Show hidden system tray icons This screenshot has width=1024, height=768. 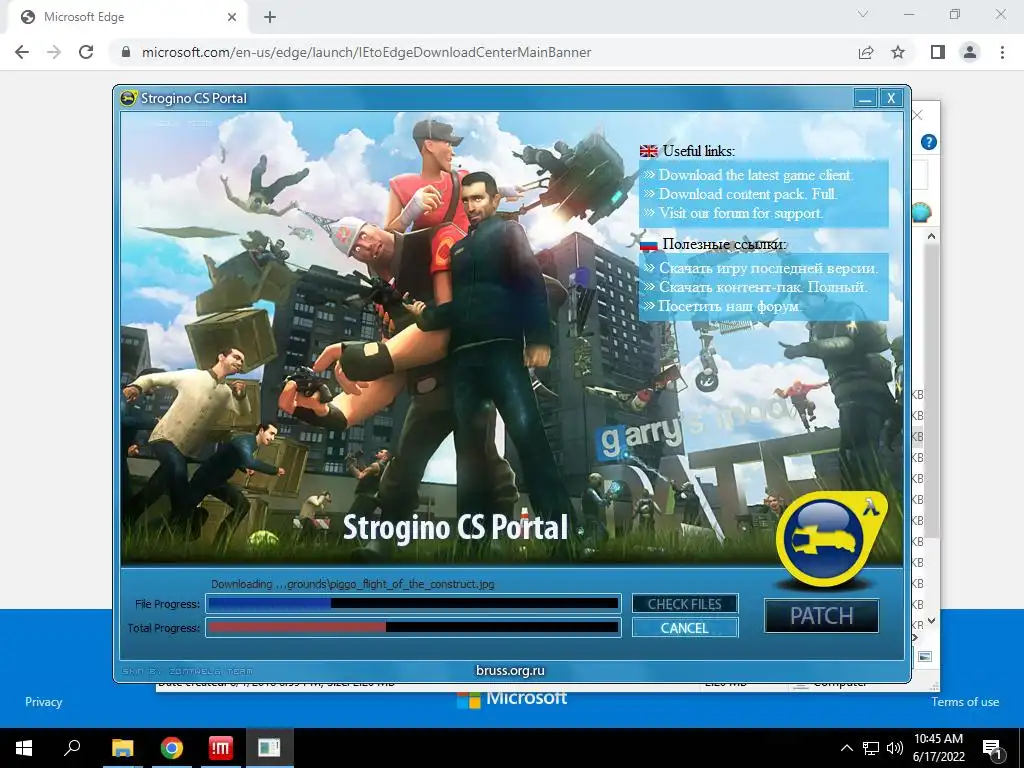click(x=846, y=748)
